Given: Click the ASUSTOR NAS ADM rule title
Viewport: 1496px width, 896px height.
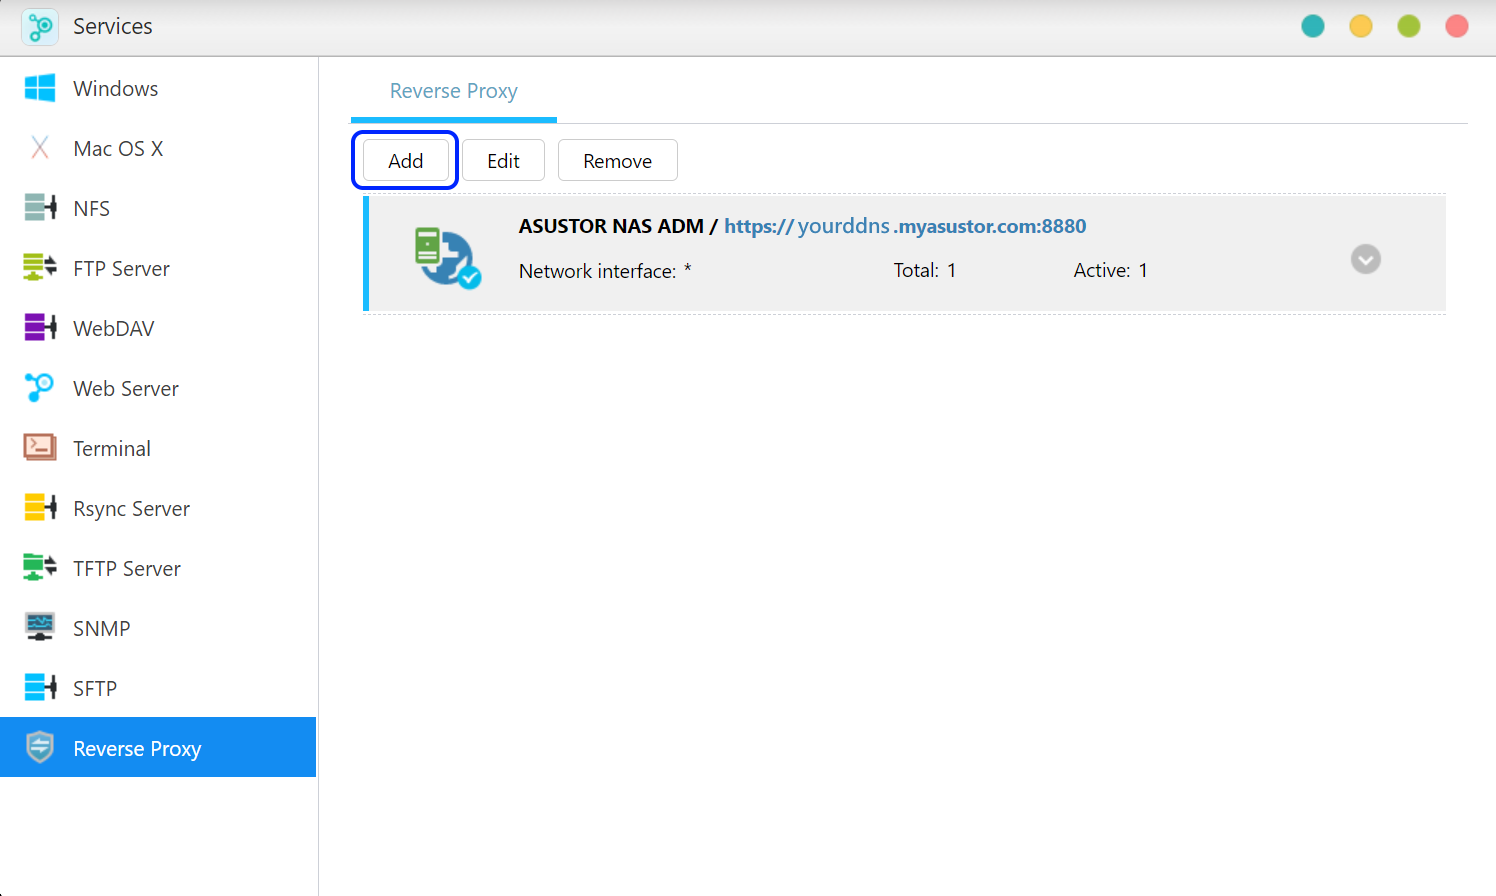Looking at the screenshot, I should coord(611,226).
